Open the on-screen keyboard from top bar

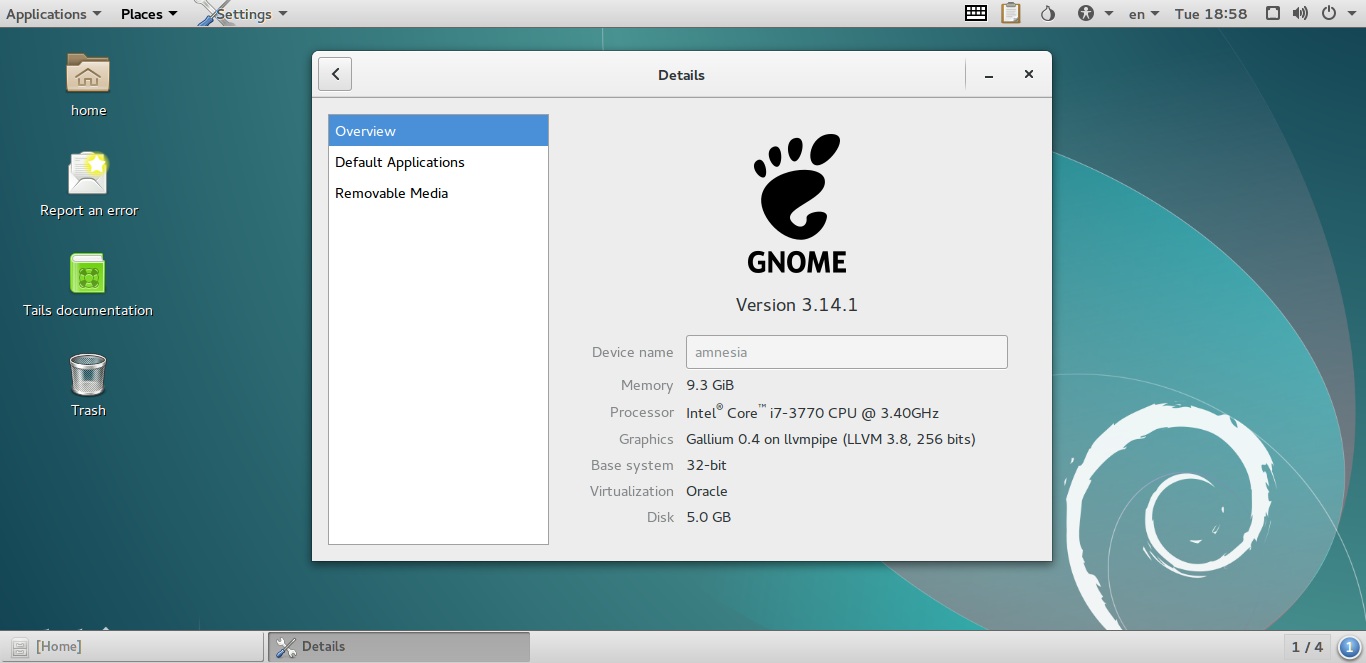click(x=976, y=14)
